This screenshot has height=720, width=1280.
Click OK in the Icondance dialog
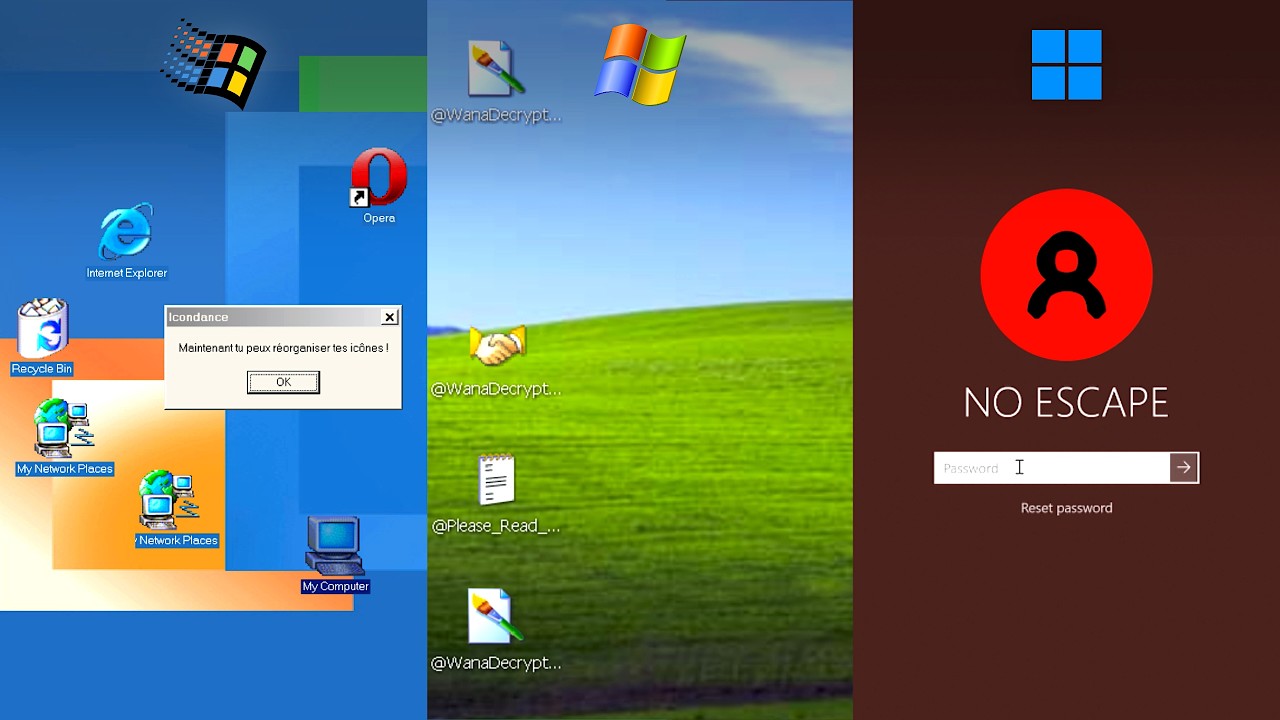point(283,382)
